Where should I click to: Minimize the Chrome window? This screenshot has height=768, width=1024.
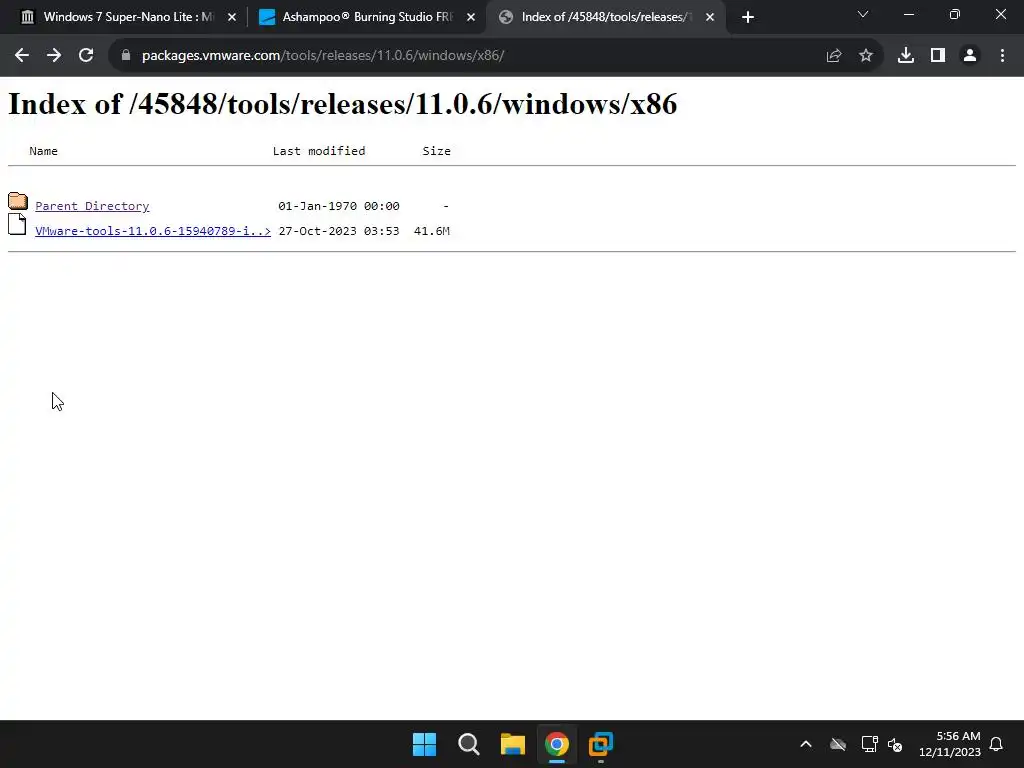908,14
